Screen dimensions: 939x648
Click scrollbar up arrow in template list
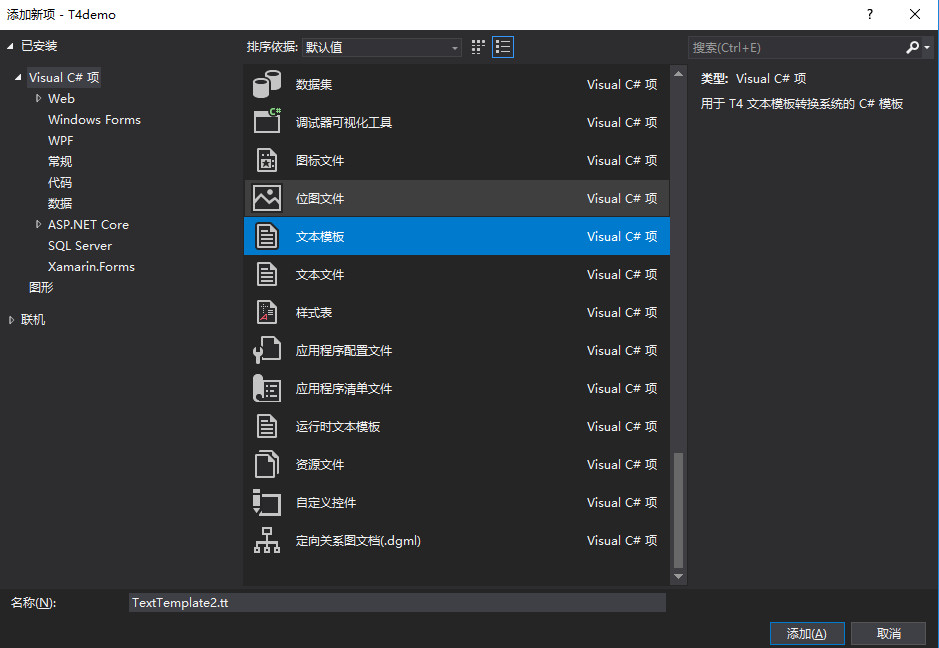pyautogui.click(x=678, y=74)
